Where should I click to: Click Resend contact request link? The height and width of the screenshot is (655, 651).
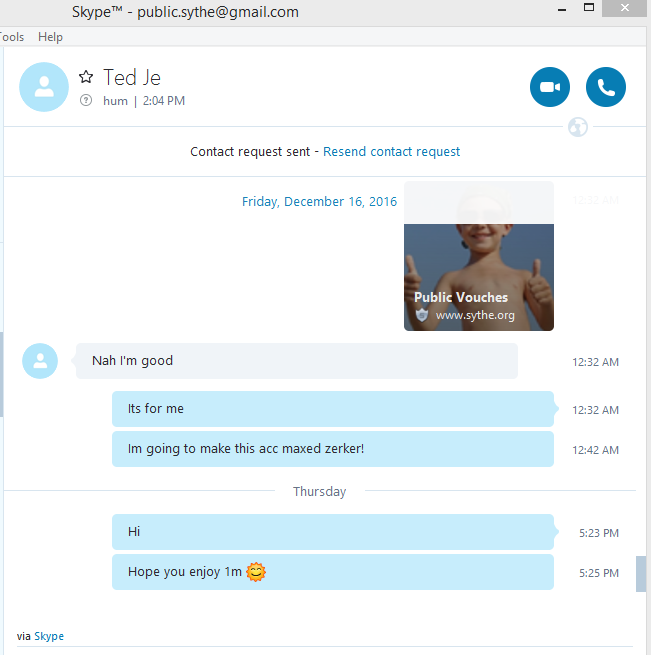(391, 152)
